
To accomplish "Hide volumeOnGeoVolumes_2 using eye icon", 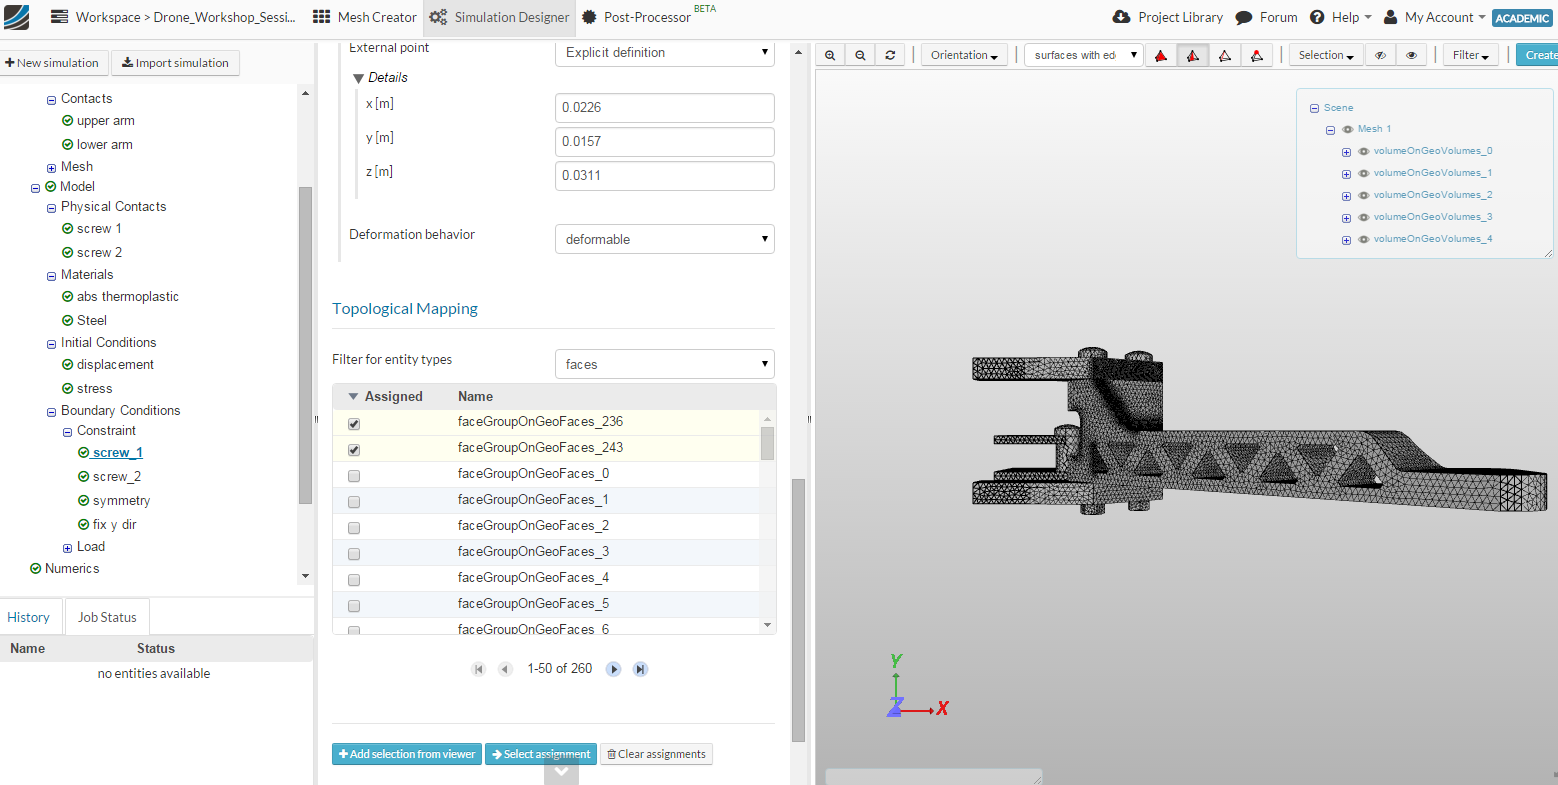I will (1363, 196).
